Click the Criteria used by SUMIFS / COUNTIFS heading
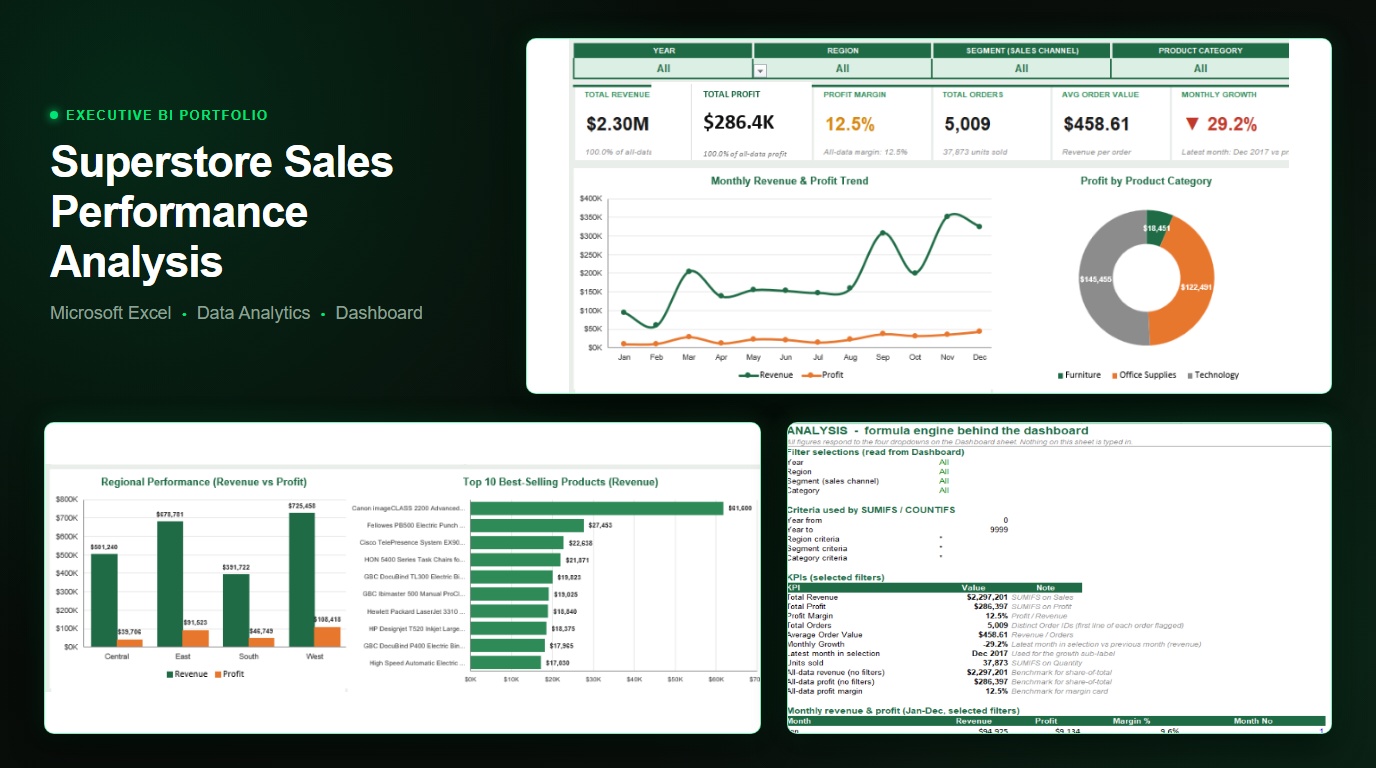1376x768 pixels. (871, 510)
